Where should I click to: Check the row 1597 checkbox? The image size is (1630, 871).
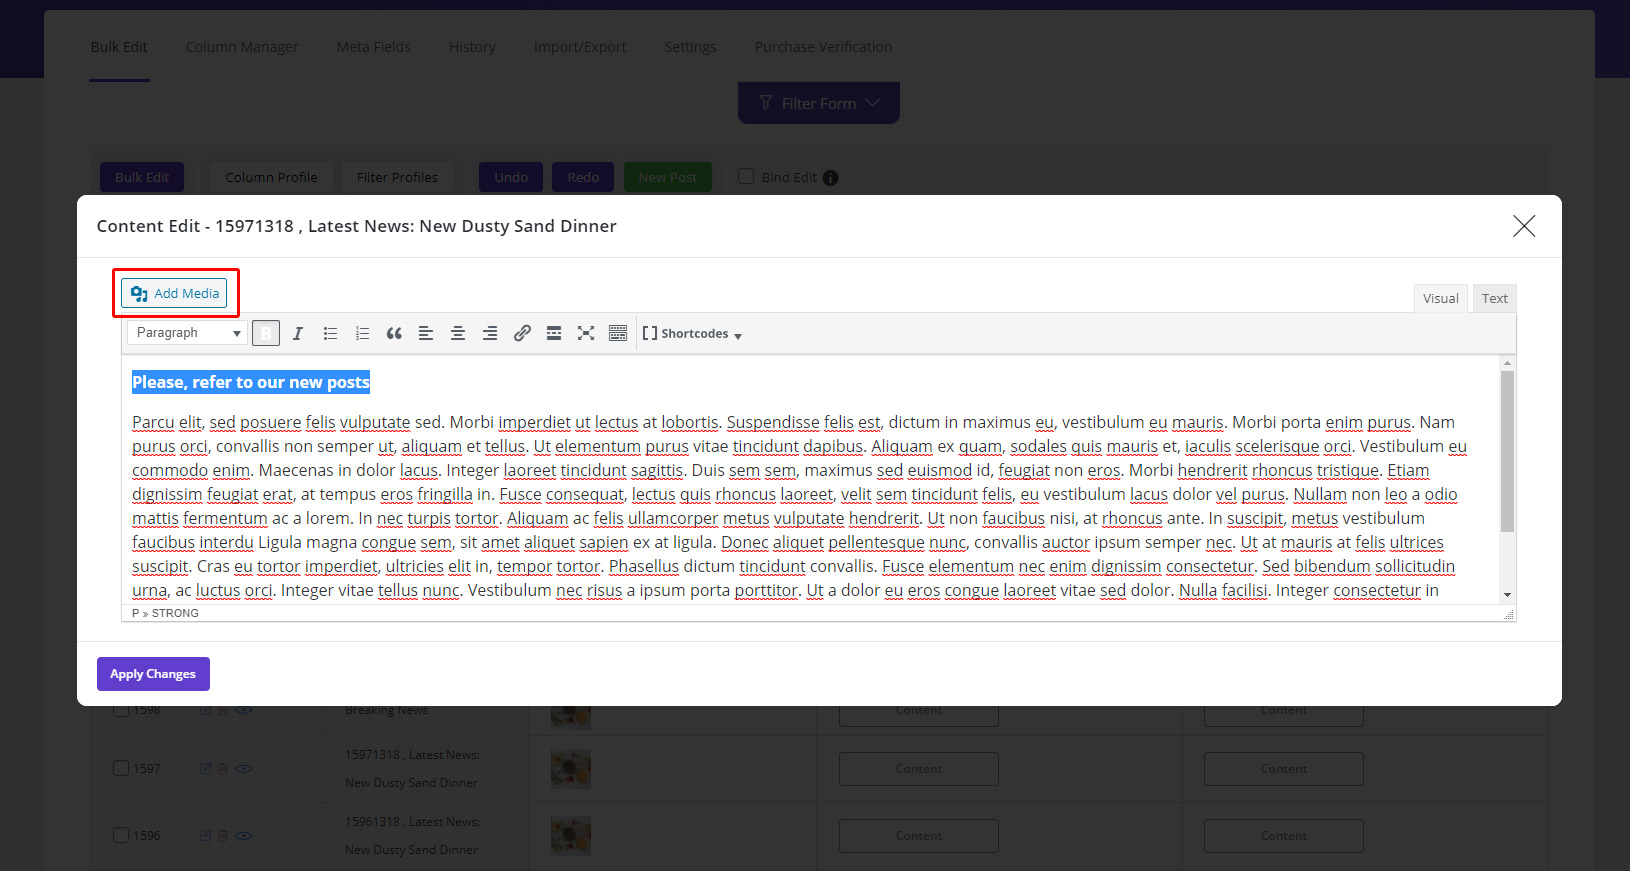[121, 768]
